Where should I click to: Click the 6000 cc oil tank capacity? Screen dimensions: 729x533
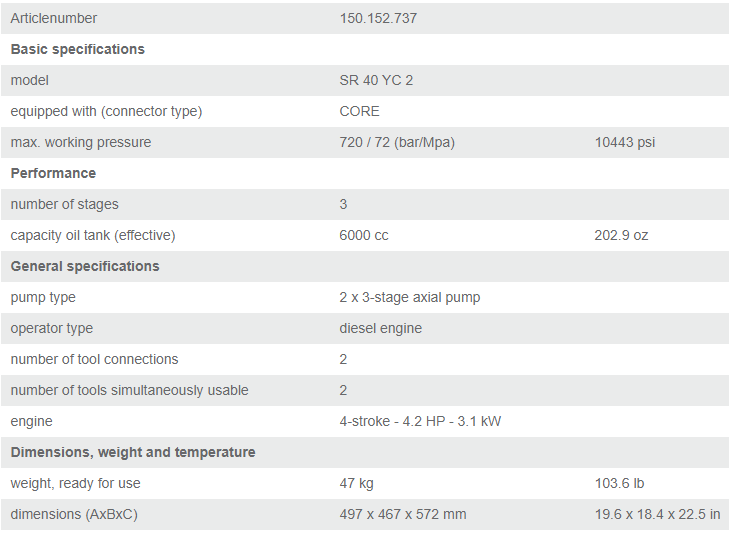(x=364, y=235)
